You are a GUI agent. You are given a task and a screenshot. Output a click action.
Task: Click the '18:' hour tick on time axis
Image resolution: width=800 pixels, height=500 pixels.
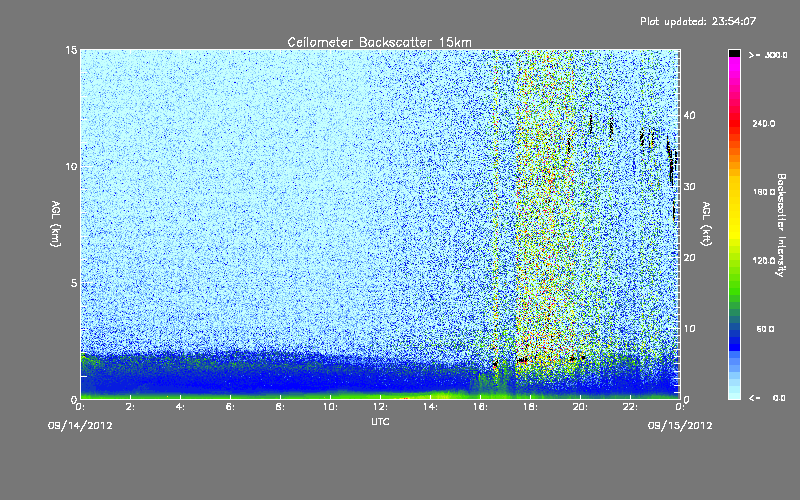tap(530, 407)
